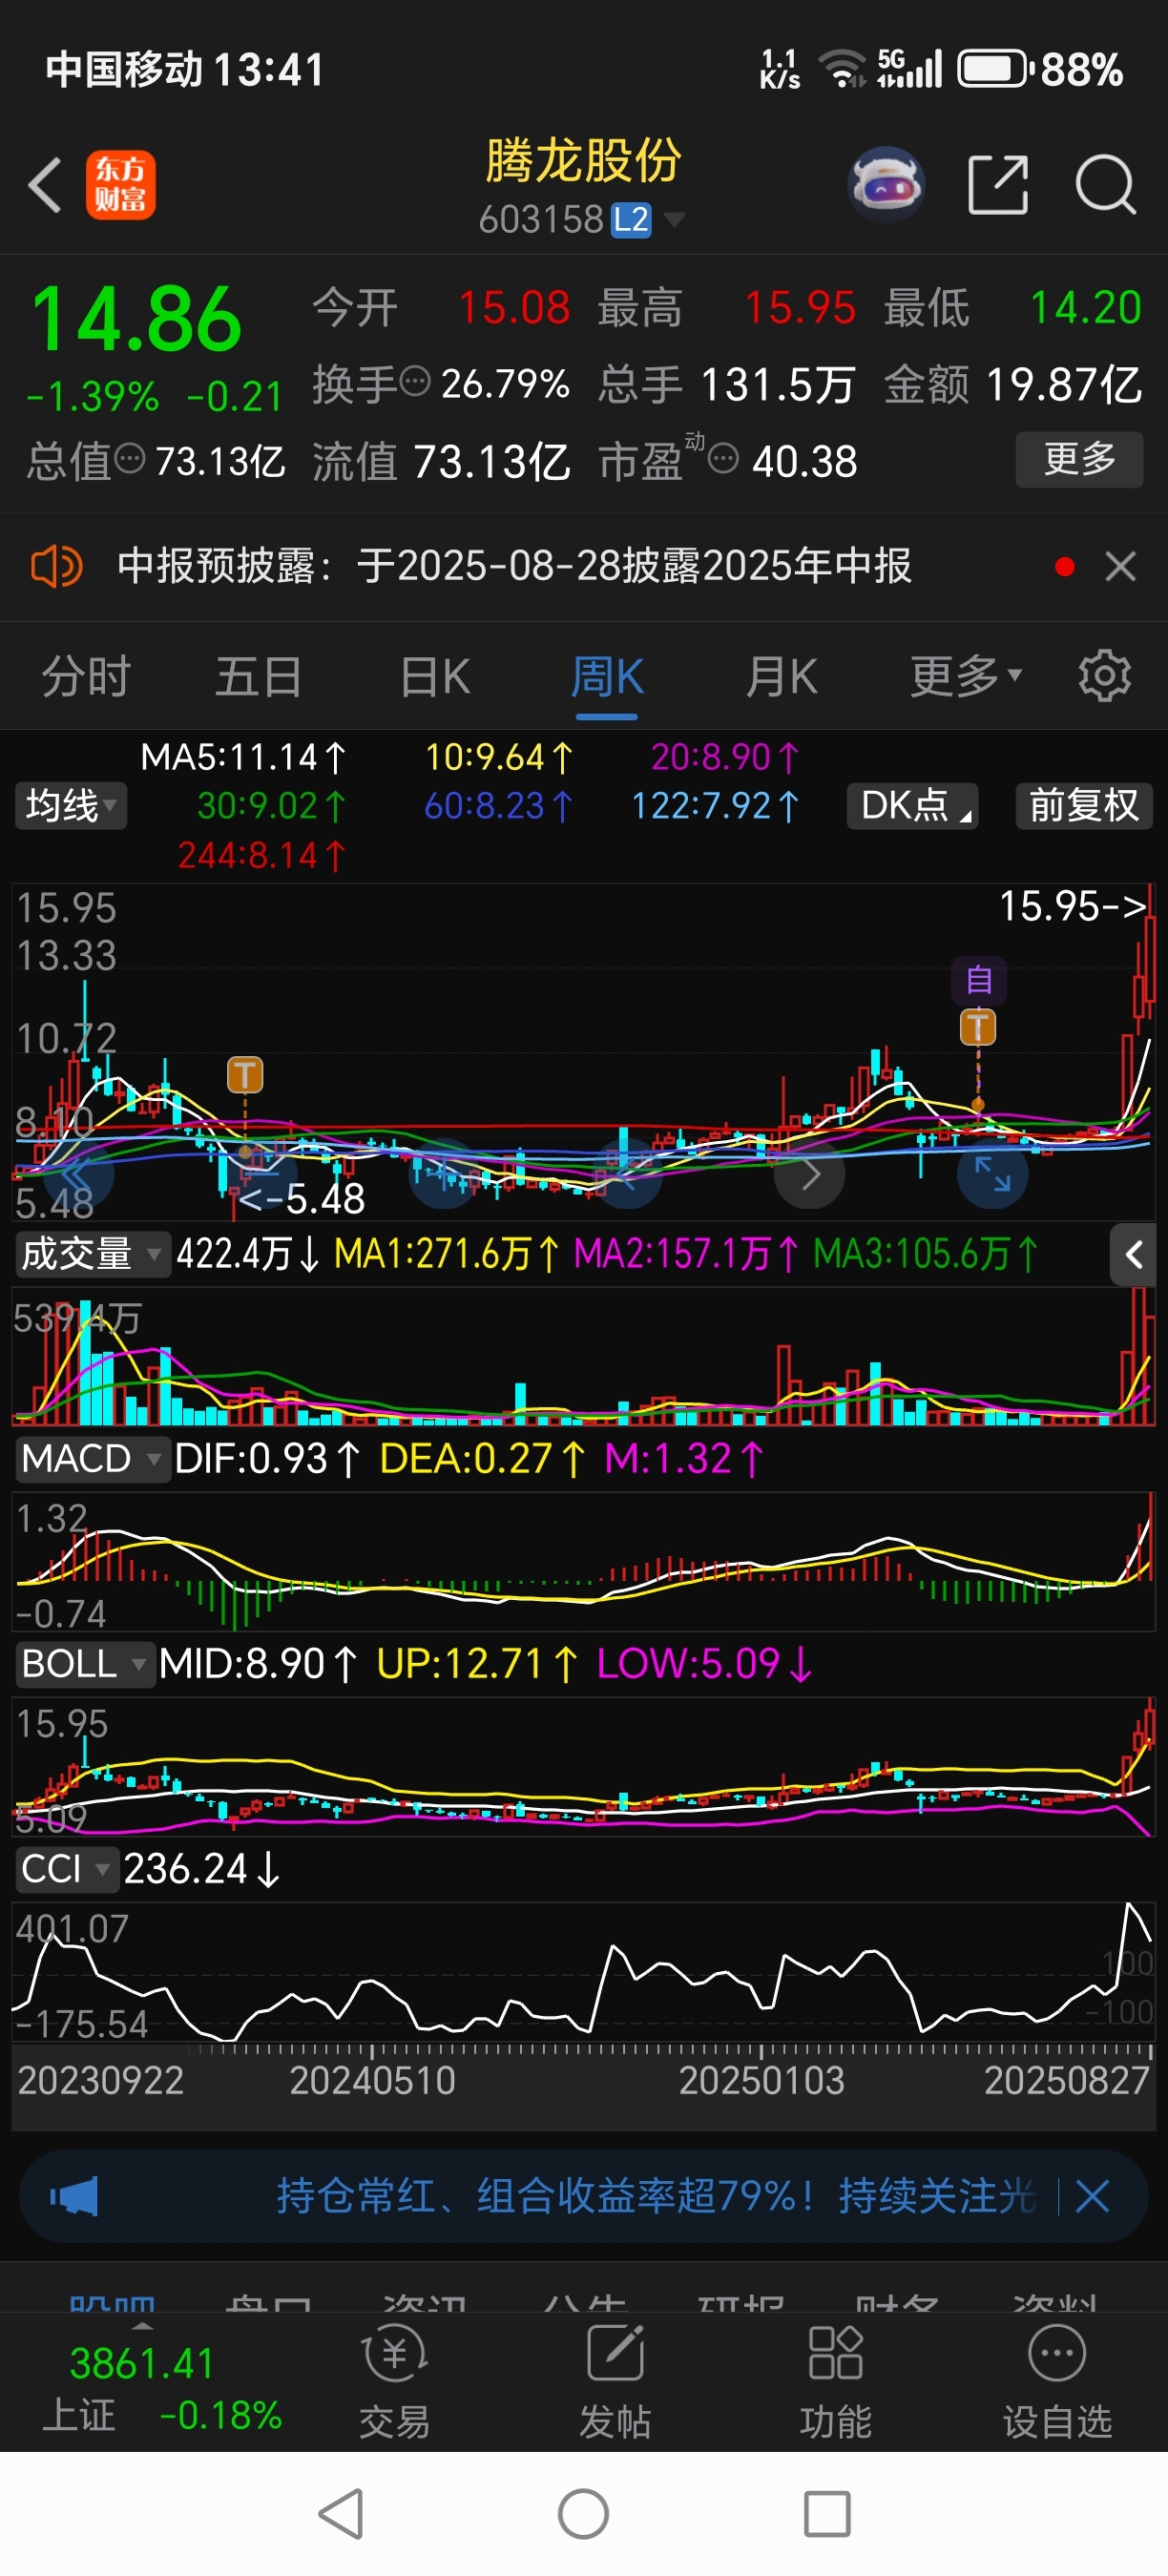Tap the orange T marker near 20240510
1168x2576 pixels.
click(245, 1075)
